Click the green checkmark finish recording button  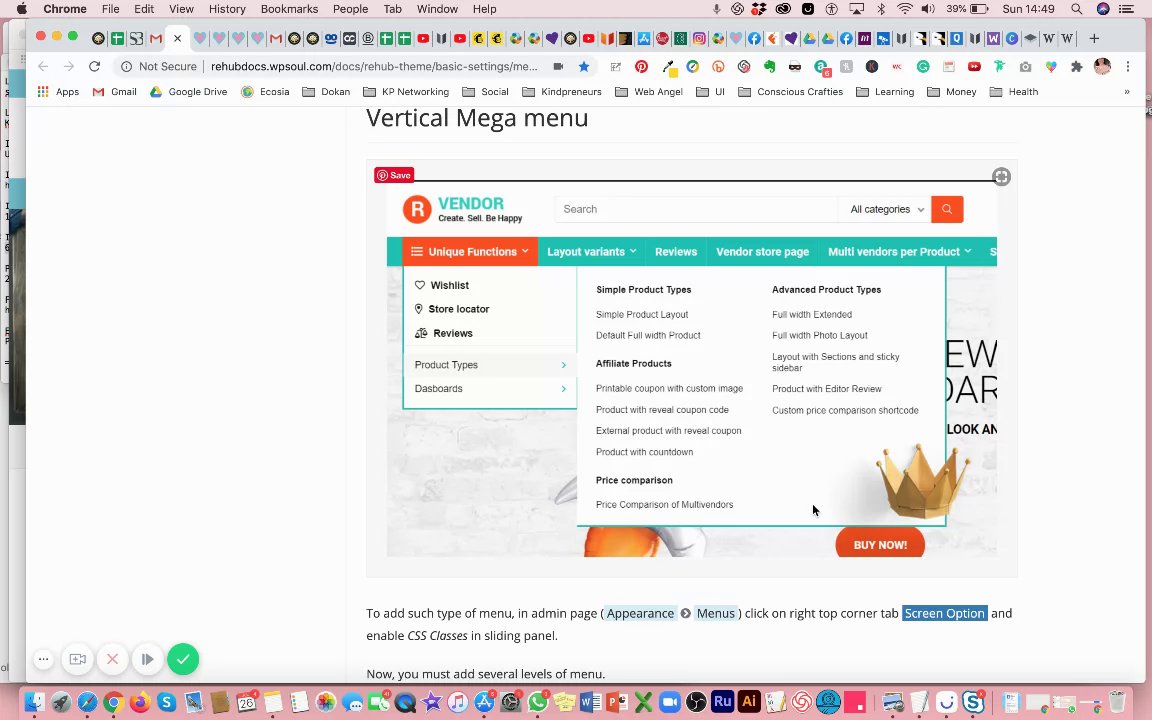[x=183, y=659]
